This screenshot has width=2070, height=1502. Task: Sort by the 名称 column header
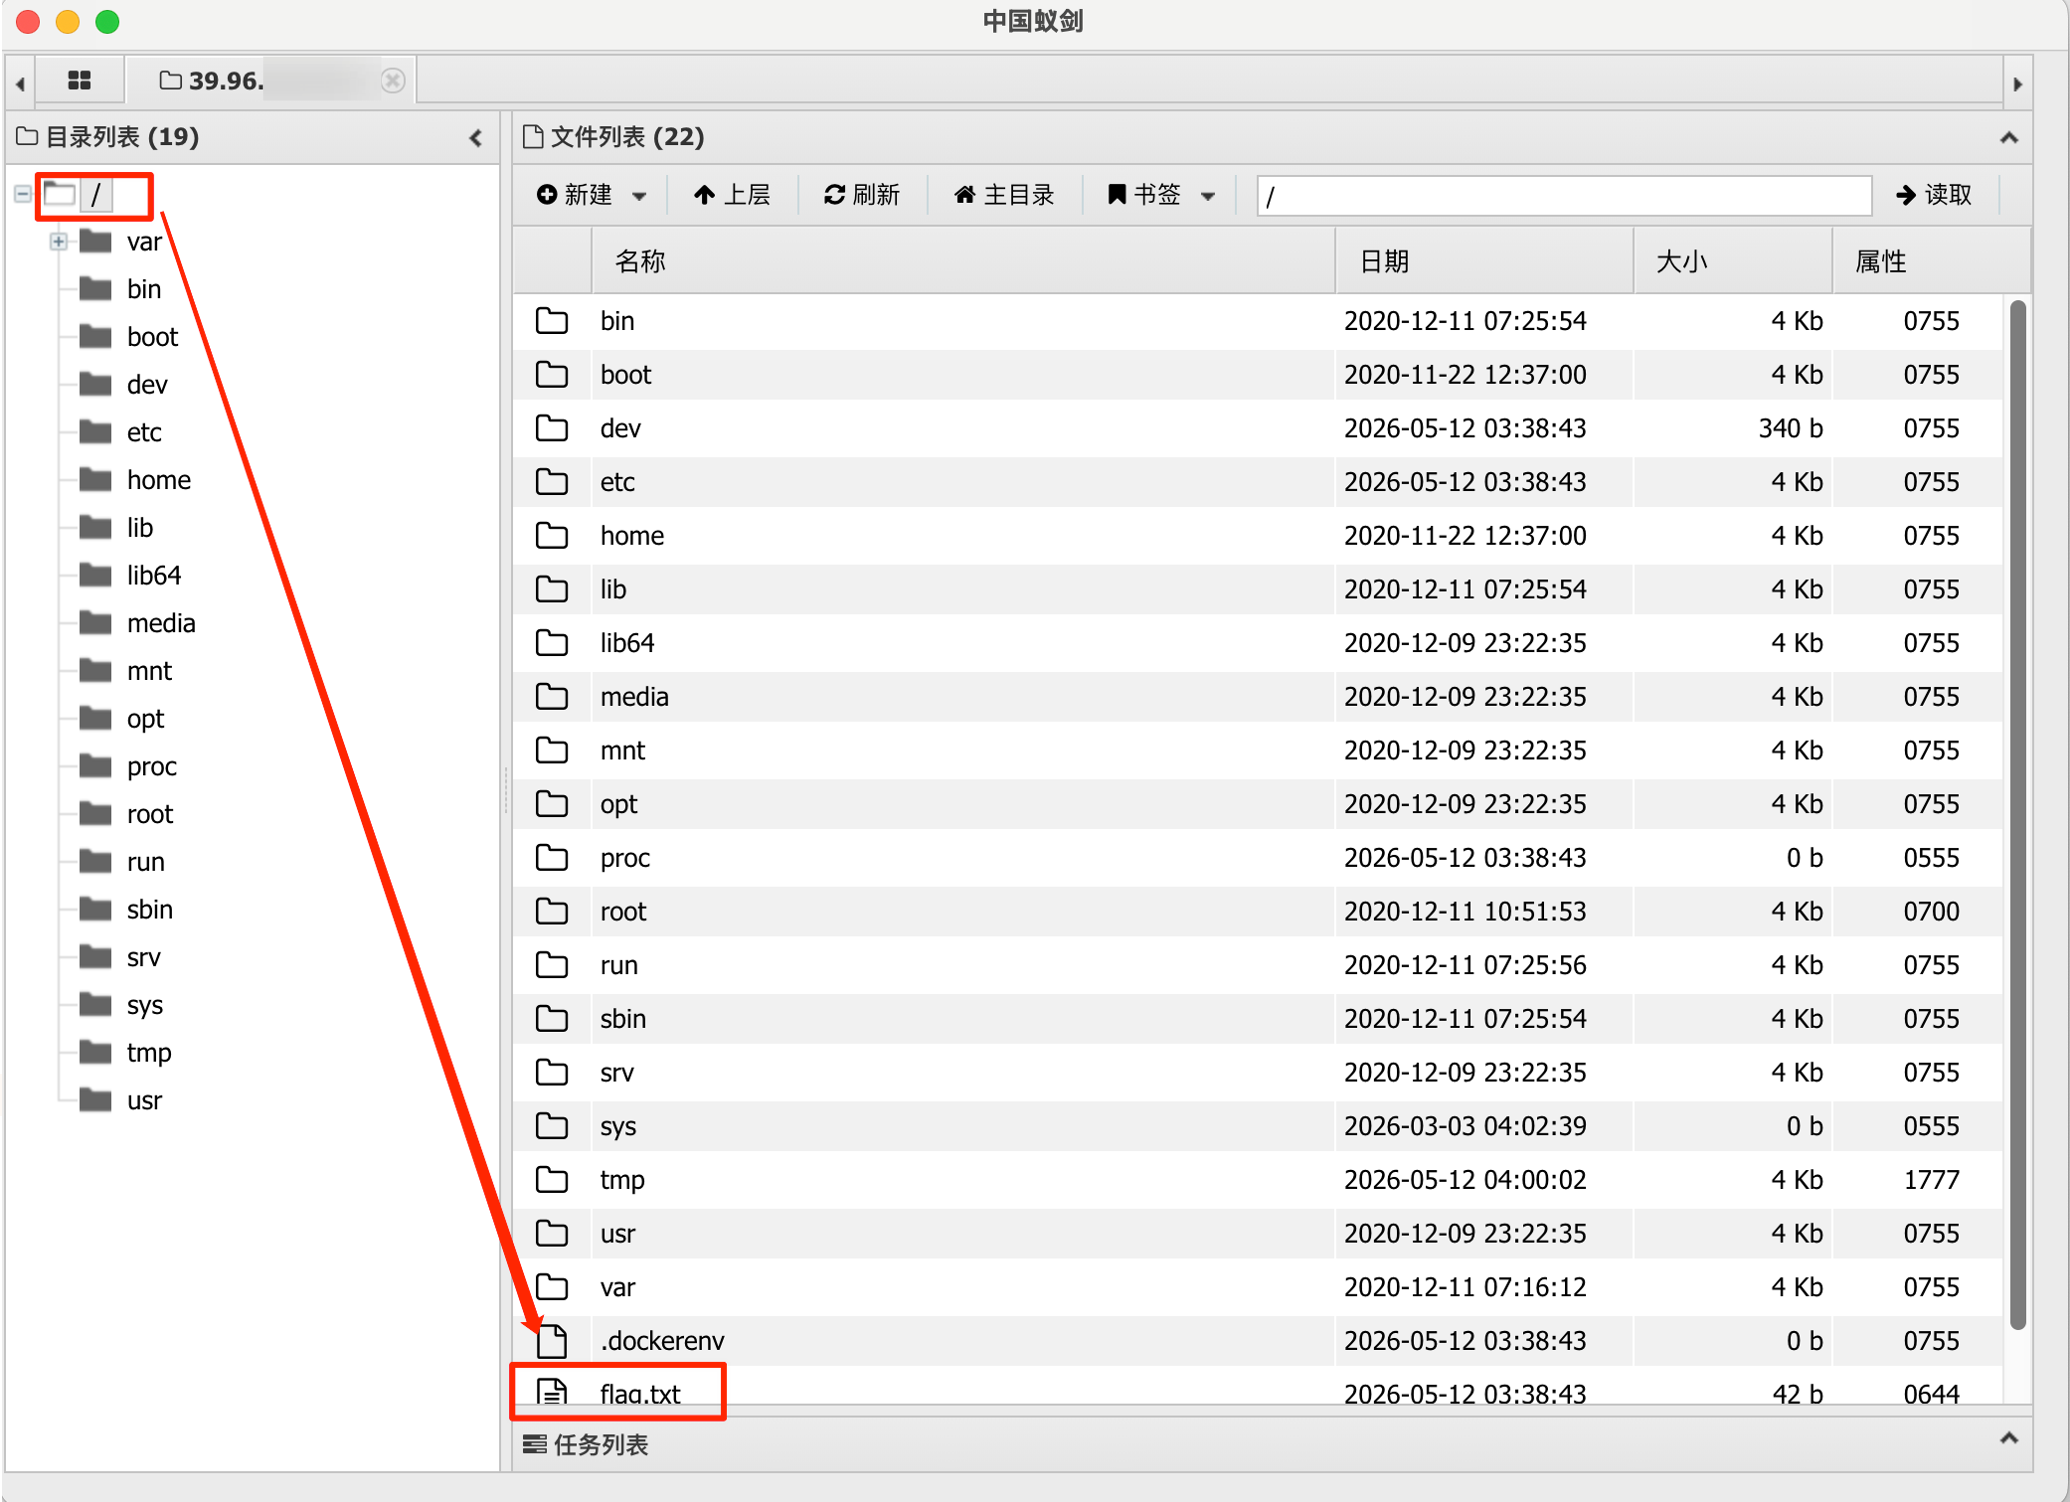point(963,262)
